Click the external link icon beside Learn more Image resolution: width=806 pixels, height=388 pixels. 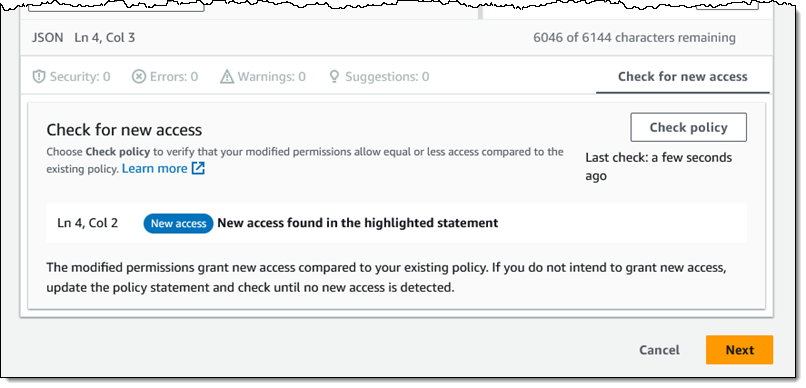[198, 169]
